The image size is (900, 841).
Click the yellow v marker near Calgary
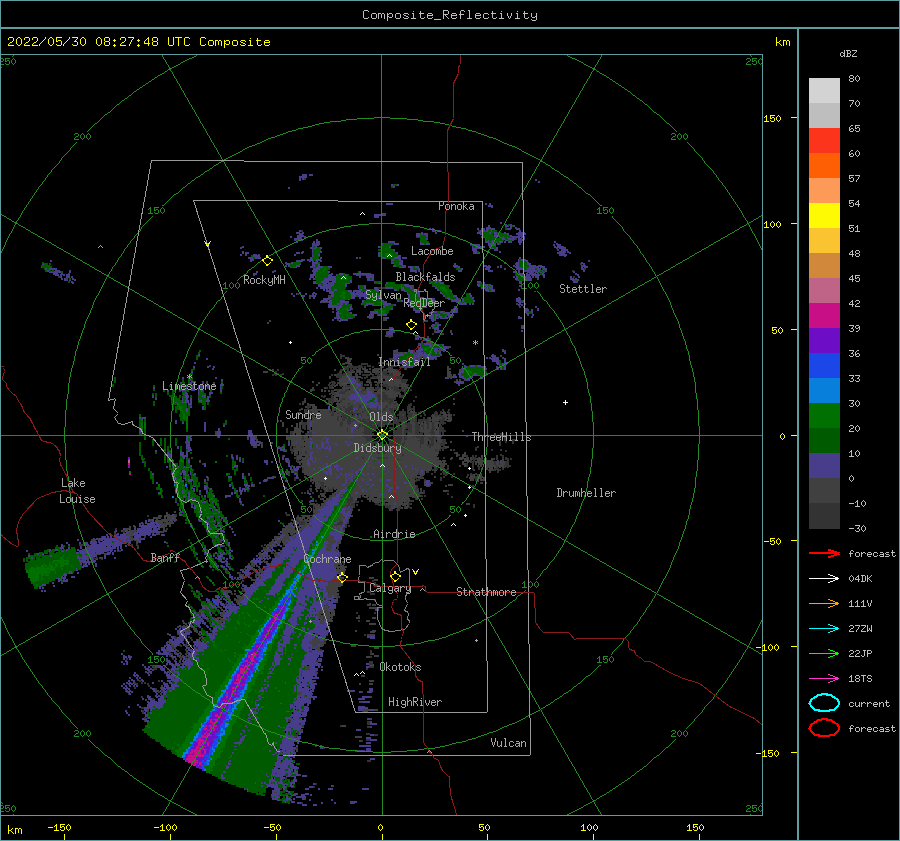click(416, 572)
